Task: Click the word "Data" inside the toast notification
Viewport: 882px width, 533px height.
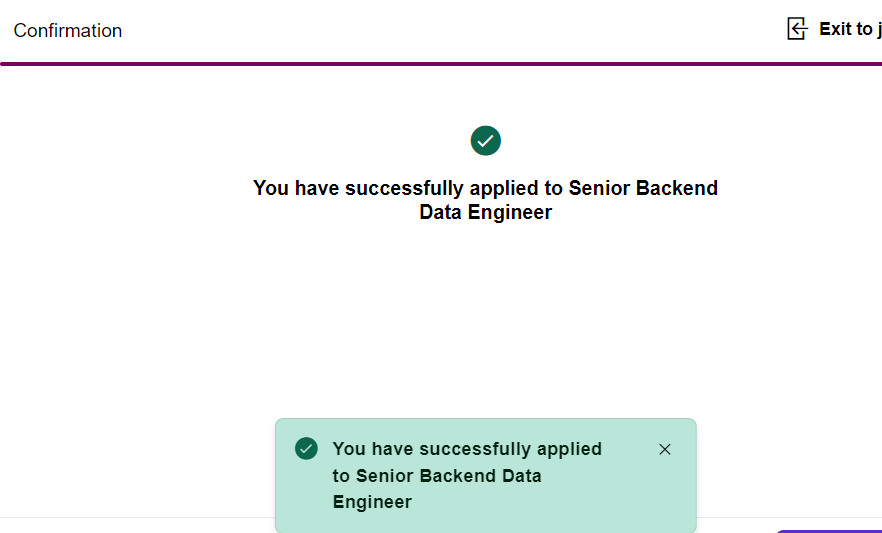Action: 521,475
